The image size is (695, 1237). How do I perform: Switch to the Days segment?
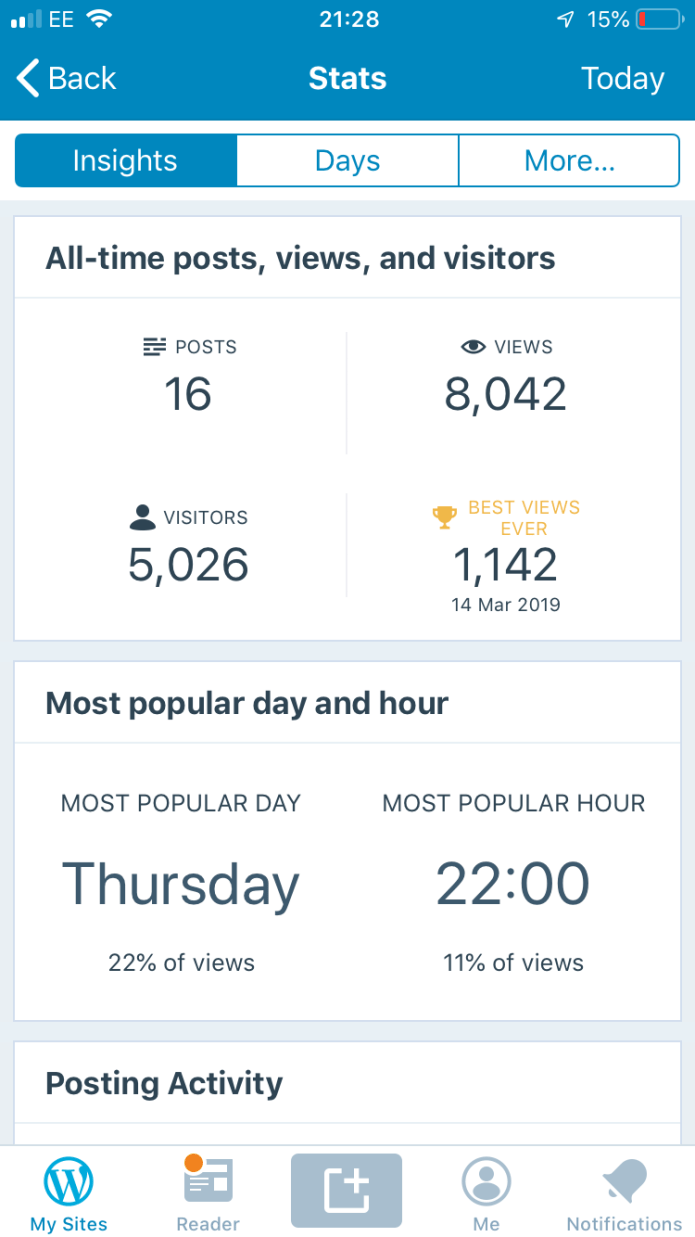[x=347, y=161]
